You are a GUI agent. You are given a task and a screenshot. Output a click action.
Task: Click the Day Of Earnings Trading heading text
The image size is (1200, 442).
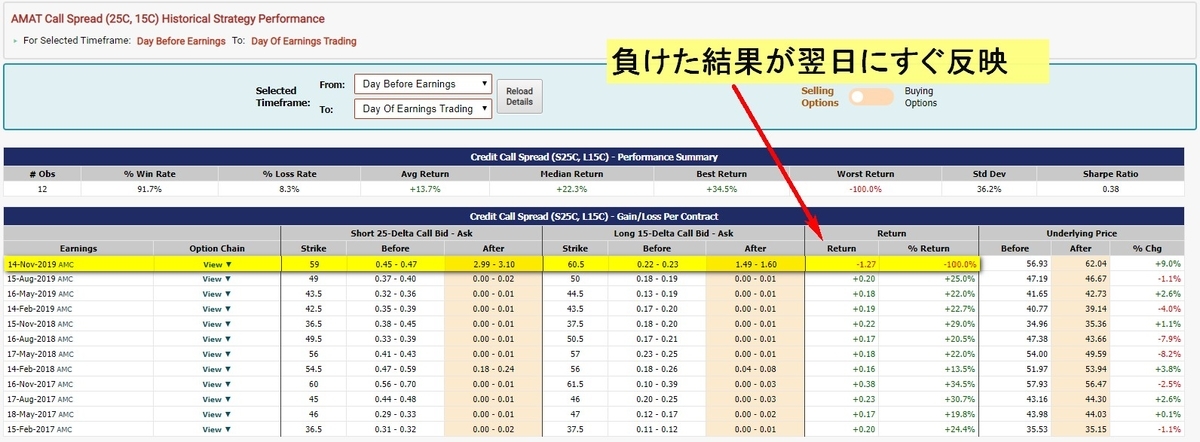(x=303, y=41)
